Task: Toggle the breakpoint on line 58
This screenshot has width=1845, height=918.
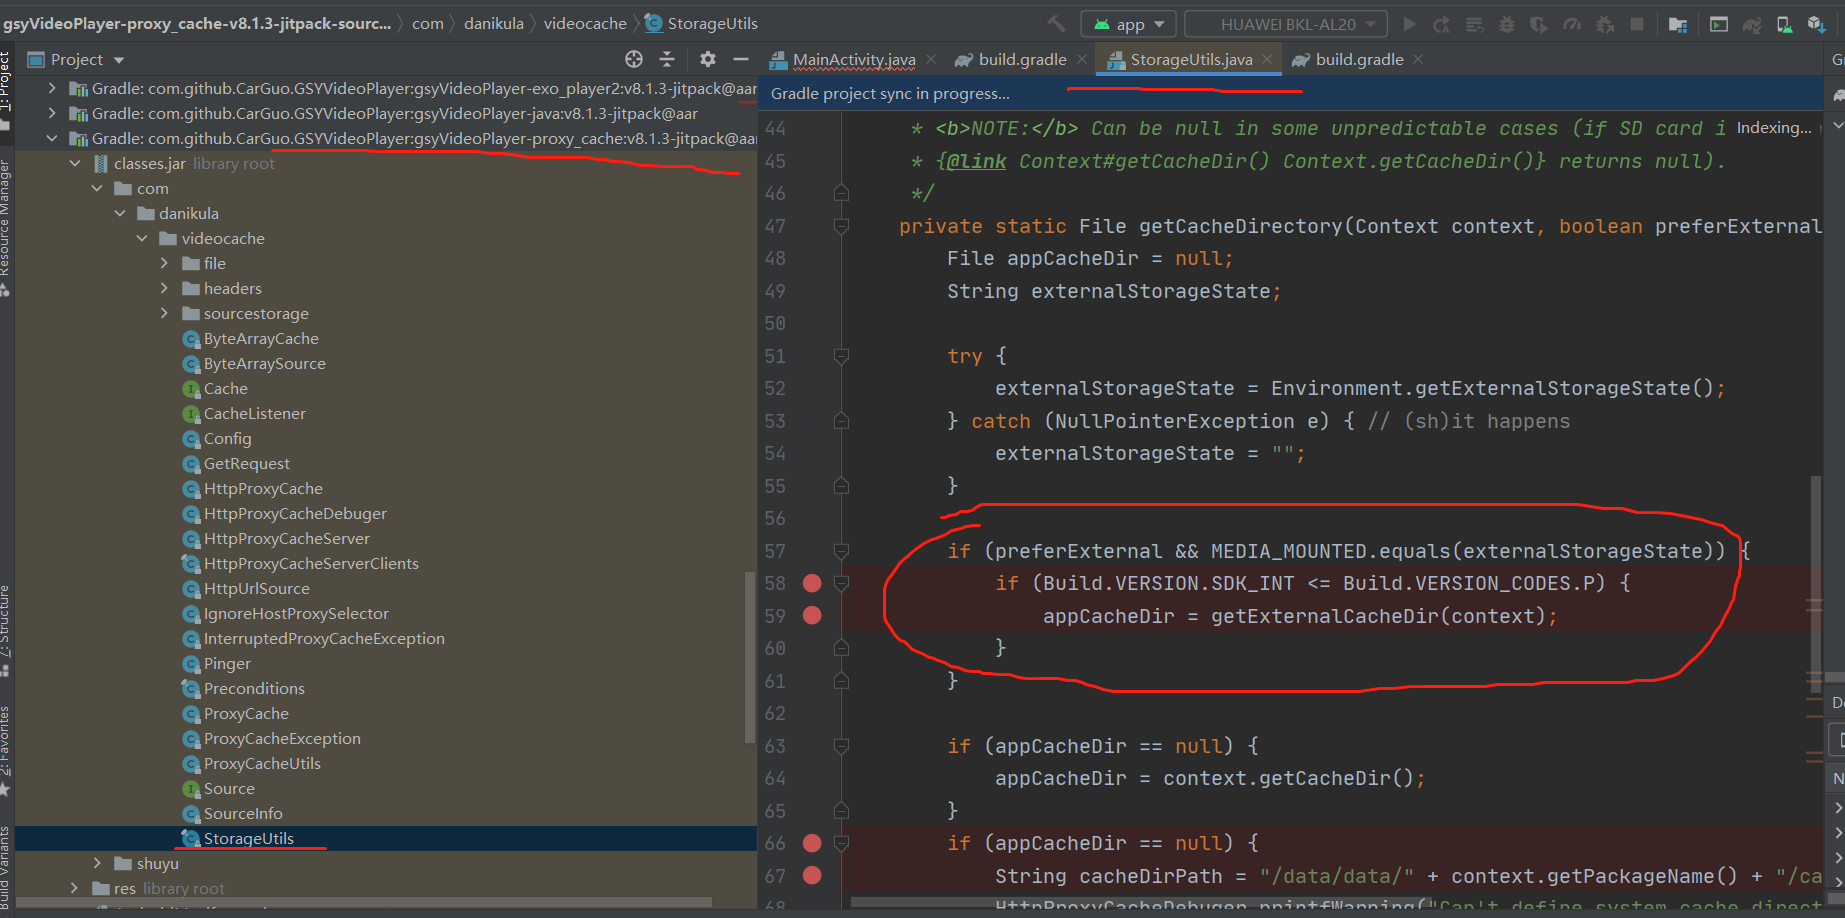Action: click(811, 582)
